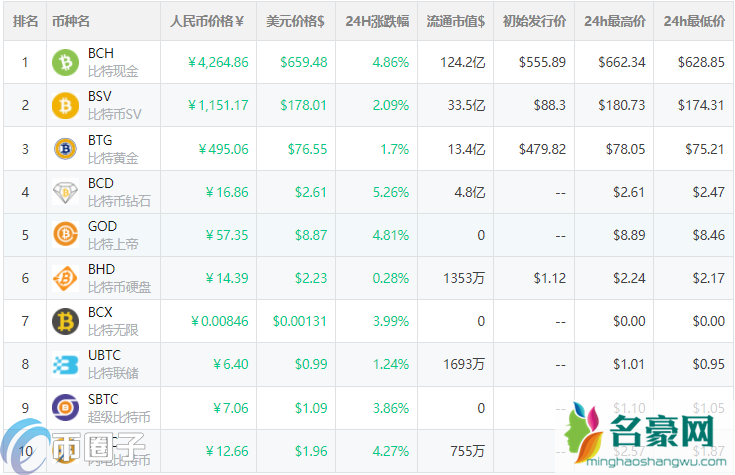This screenshot has height=475, width=735.
Task: Click the purple SBTC coin icon
Action: tap(65, 407)
